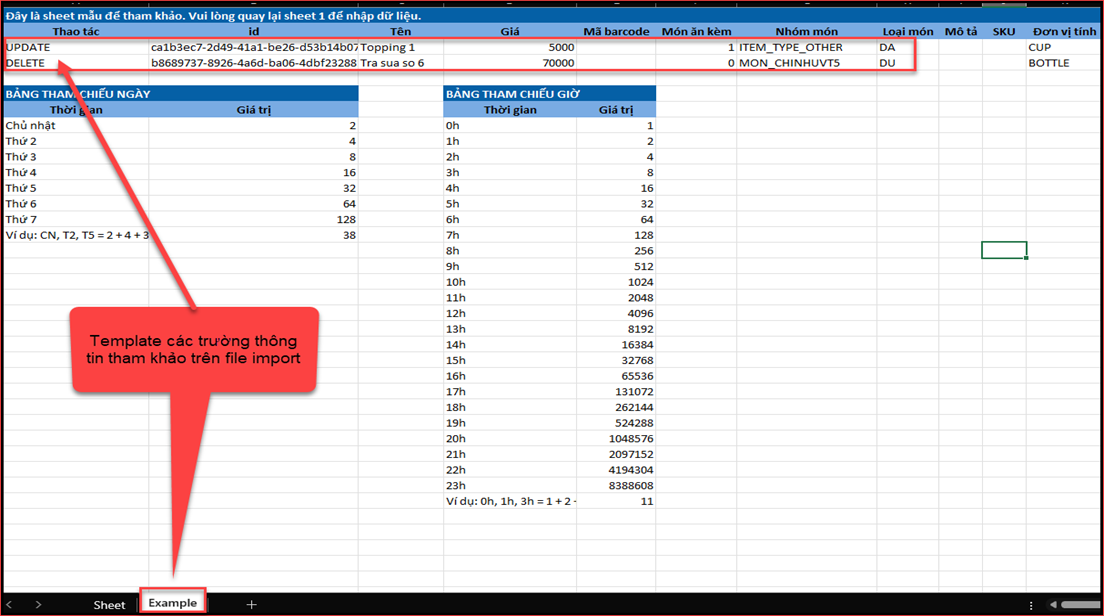
Task: Click the three-dot tab bar resize handle
Action: coord(1033,604)
